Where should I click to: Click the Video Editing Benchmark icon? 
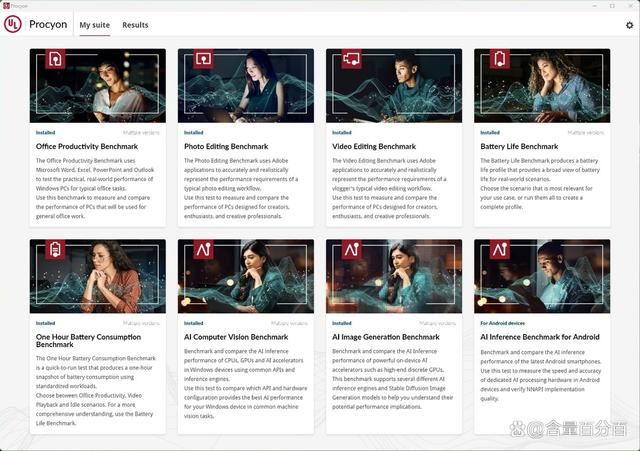point(351,59)
